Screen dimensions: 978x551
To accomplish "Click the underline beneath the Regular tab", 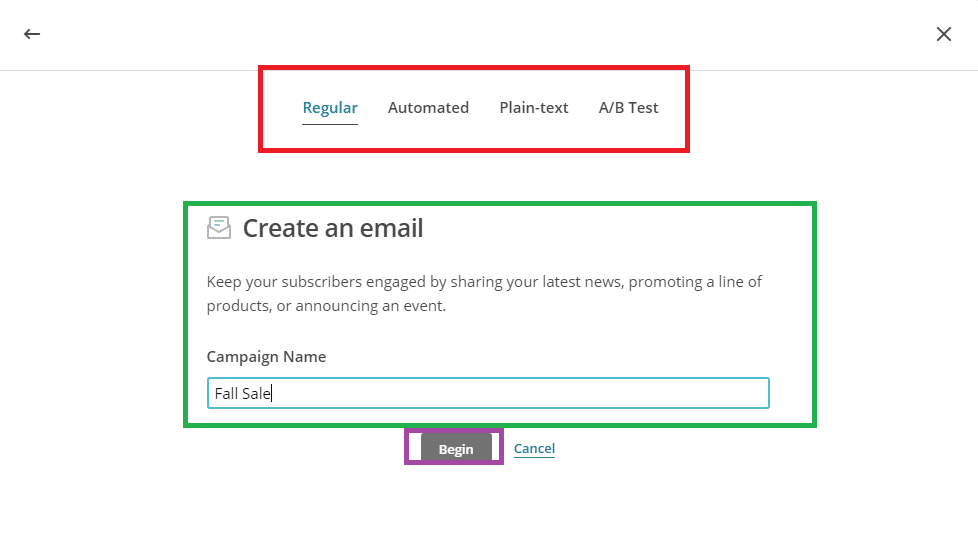I will [330, 124].
